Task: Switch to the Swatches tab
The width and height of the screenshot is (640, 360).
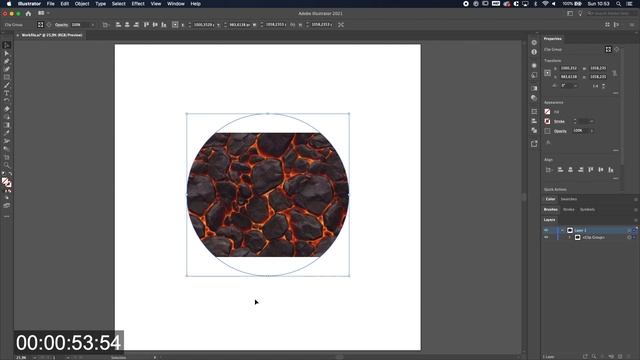Action: click(569, 199)
